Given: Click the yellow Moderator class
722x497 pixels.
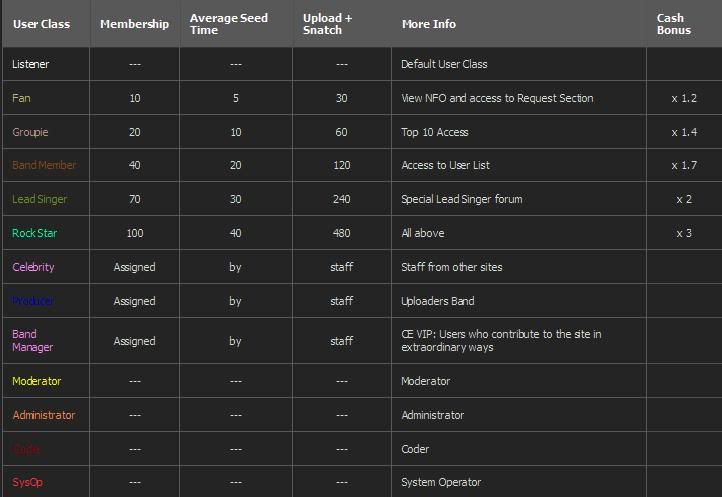Looking at the screenshot, I should (x=36, y=381).
